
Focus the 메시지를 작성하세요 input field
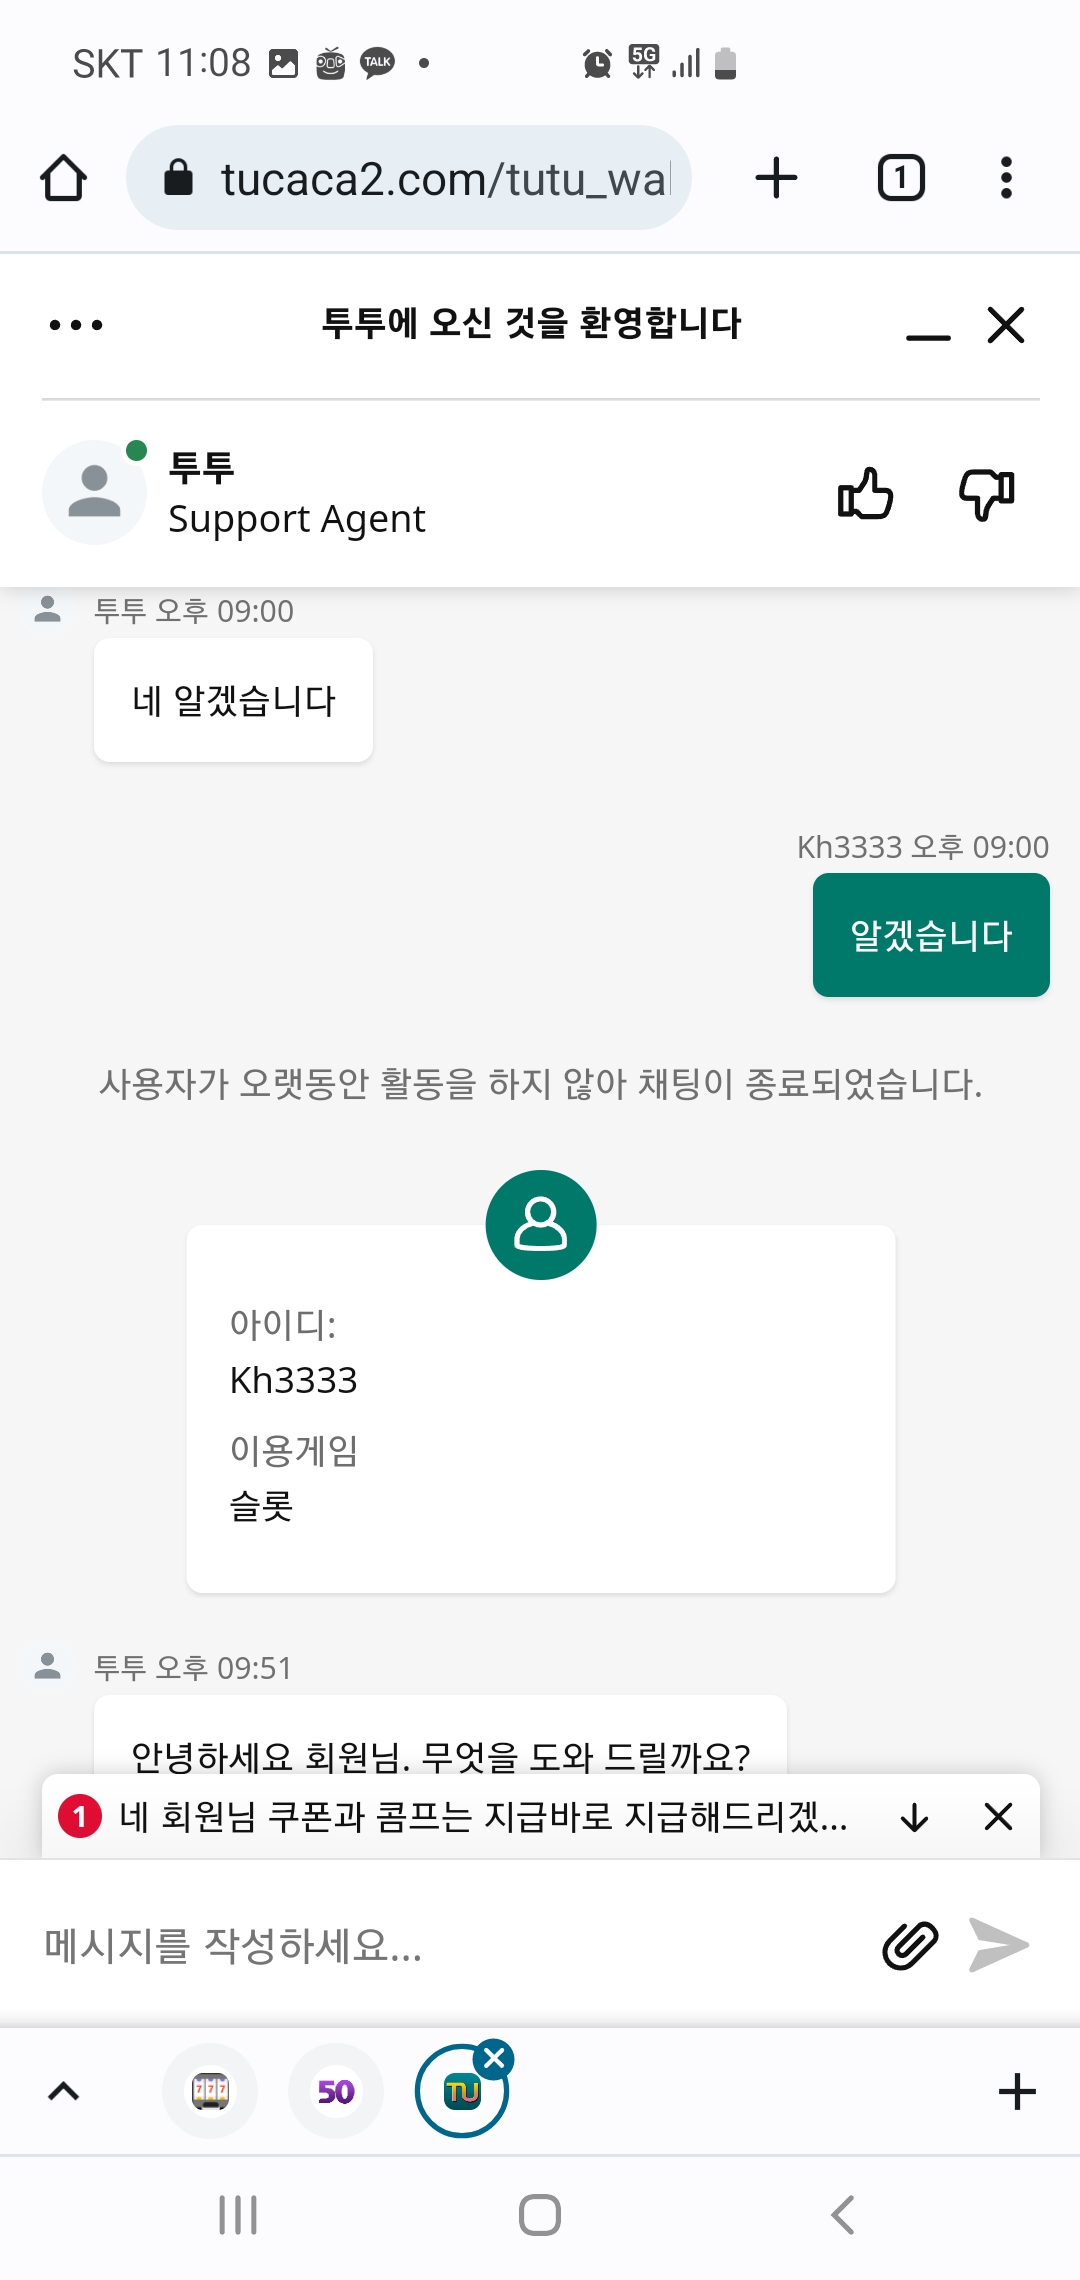450,1945
